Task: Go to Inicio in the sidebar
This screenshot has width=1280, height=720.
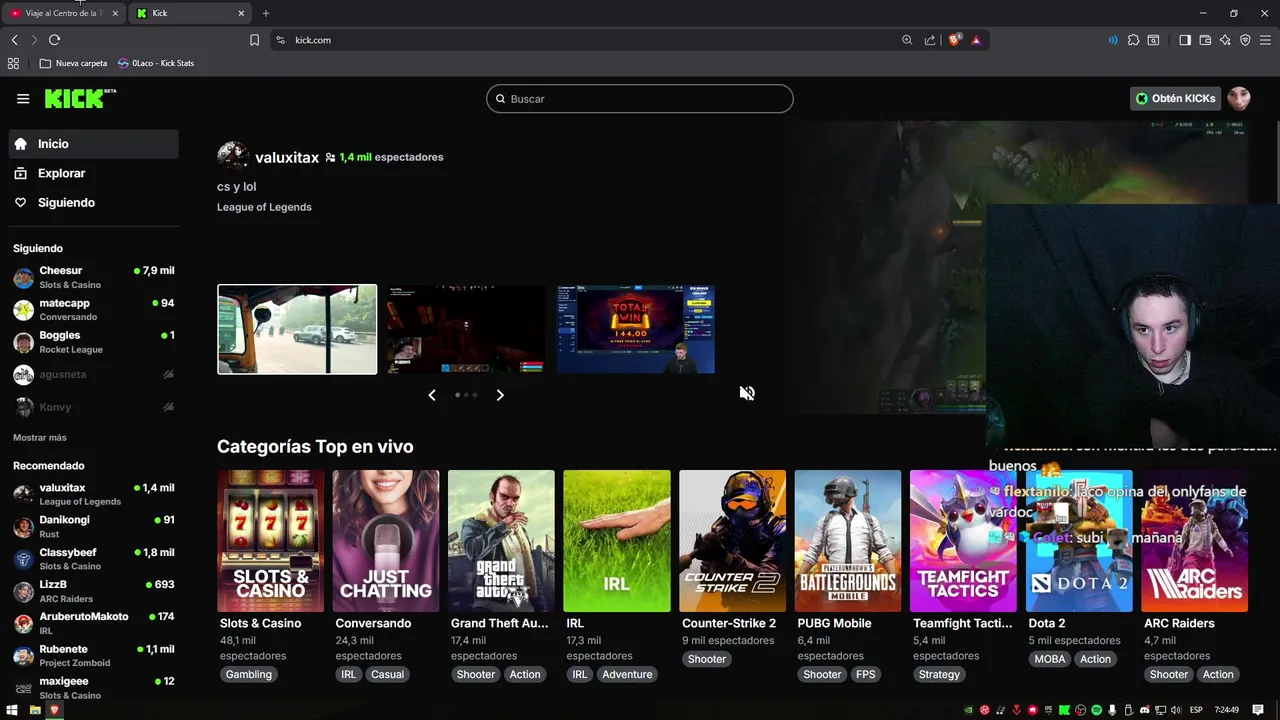Action: click(x=94, y=144)
